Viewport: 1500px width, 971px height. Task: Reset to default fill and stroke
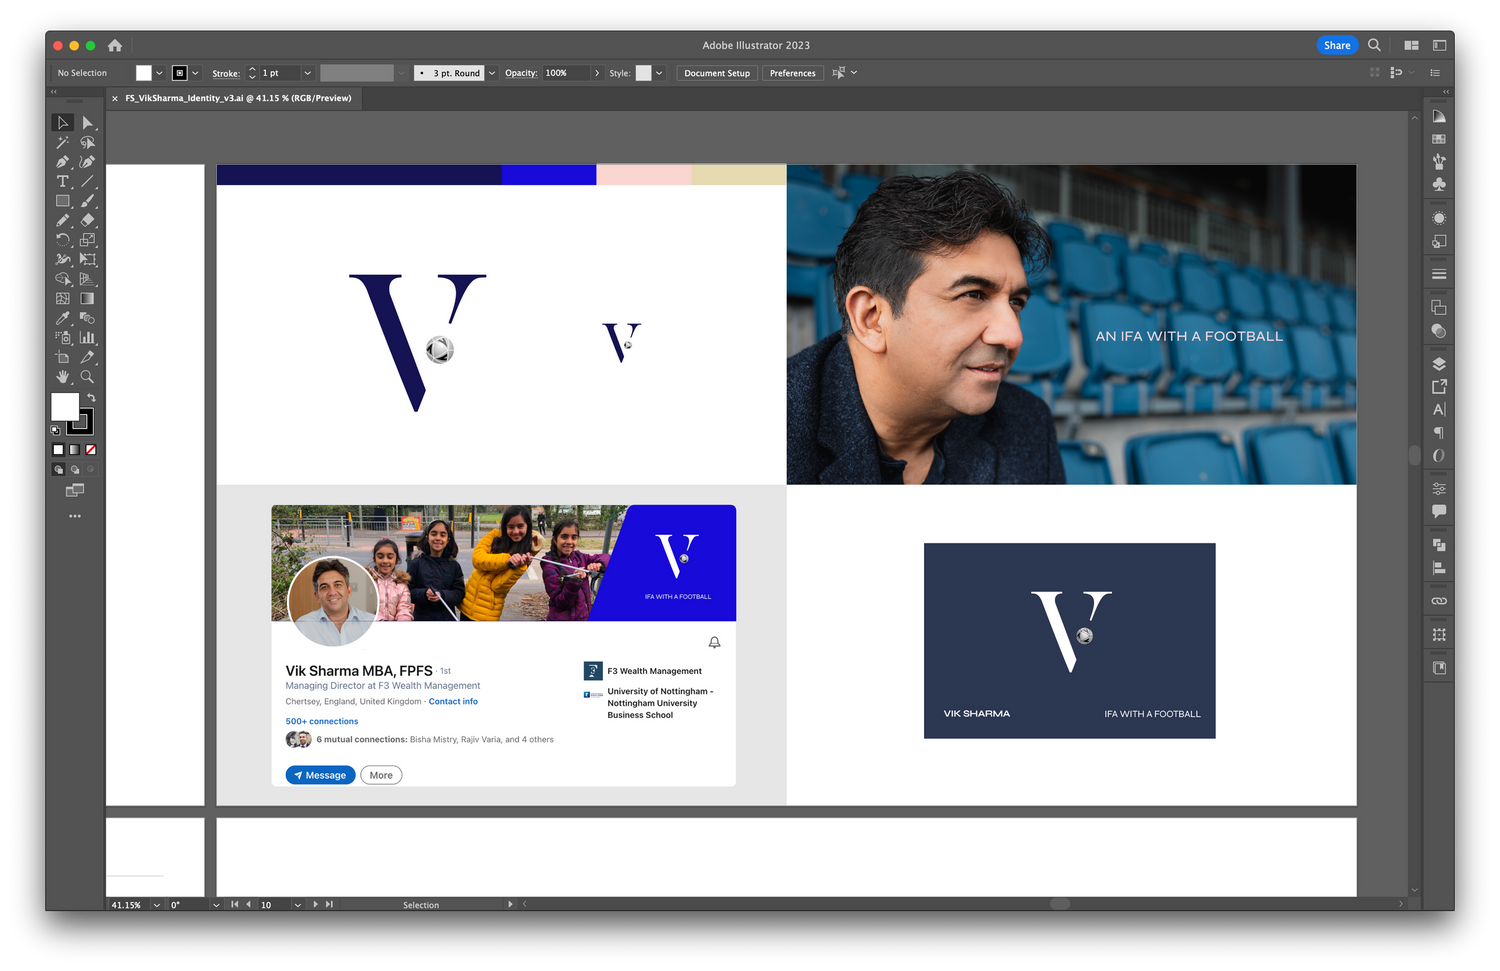pos(56,430)
